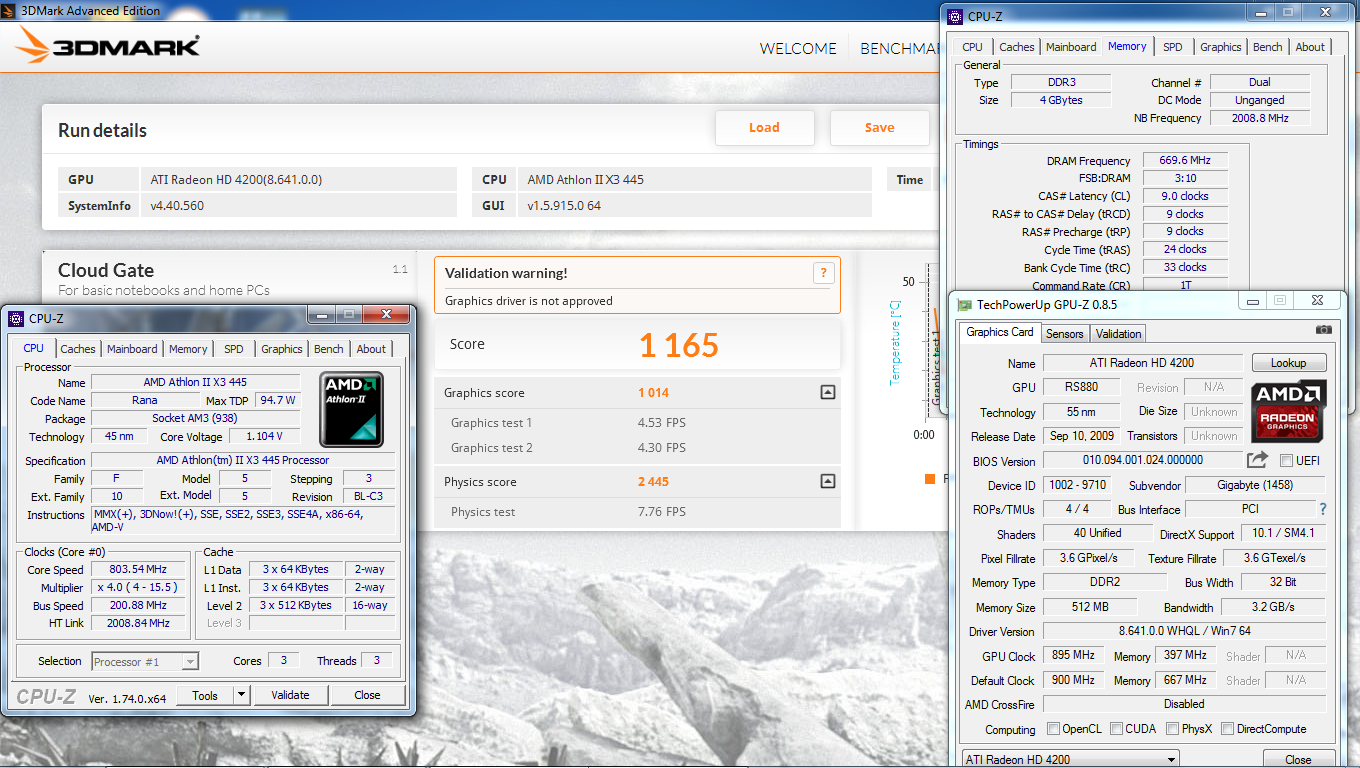Click the GPU-Z title bar icon
The height and width of the screenshot is (768, 1360).
(964, 305)
